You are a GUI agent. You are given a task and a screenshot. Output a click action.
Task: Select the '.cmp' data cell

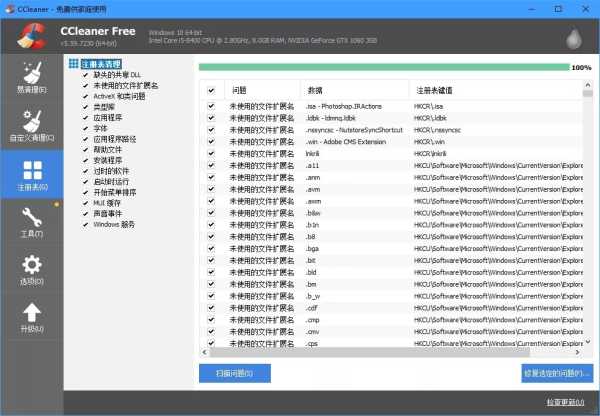coord(313,320)
